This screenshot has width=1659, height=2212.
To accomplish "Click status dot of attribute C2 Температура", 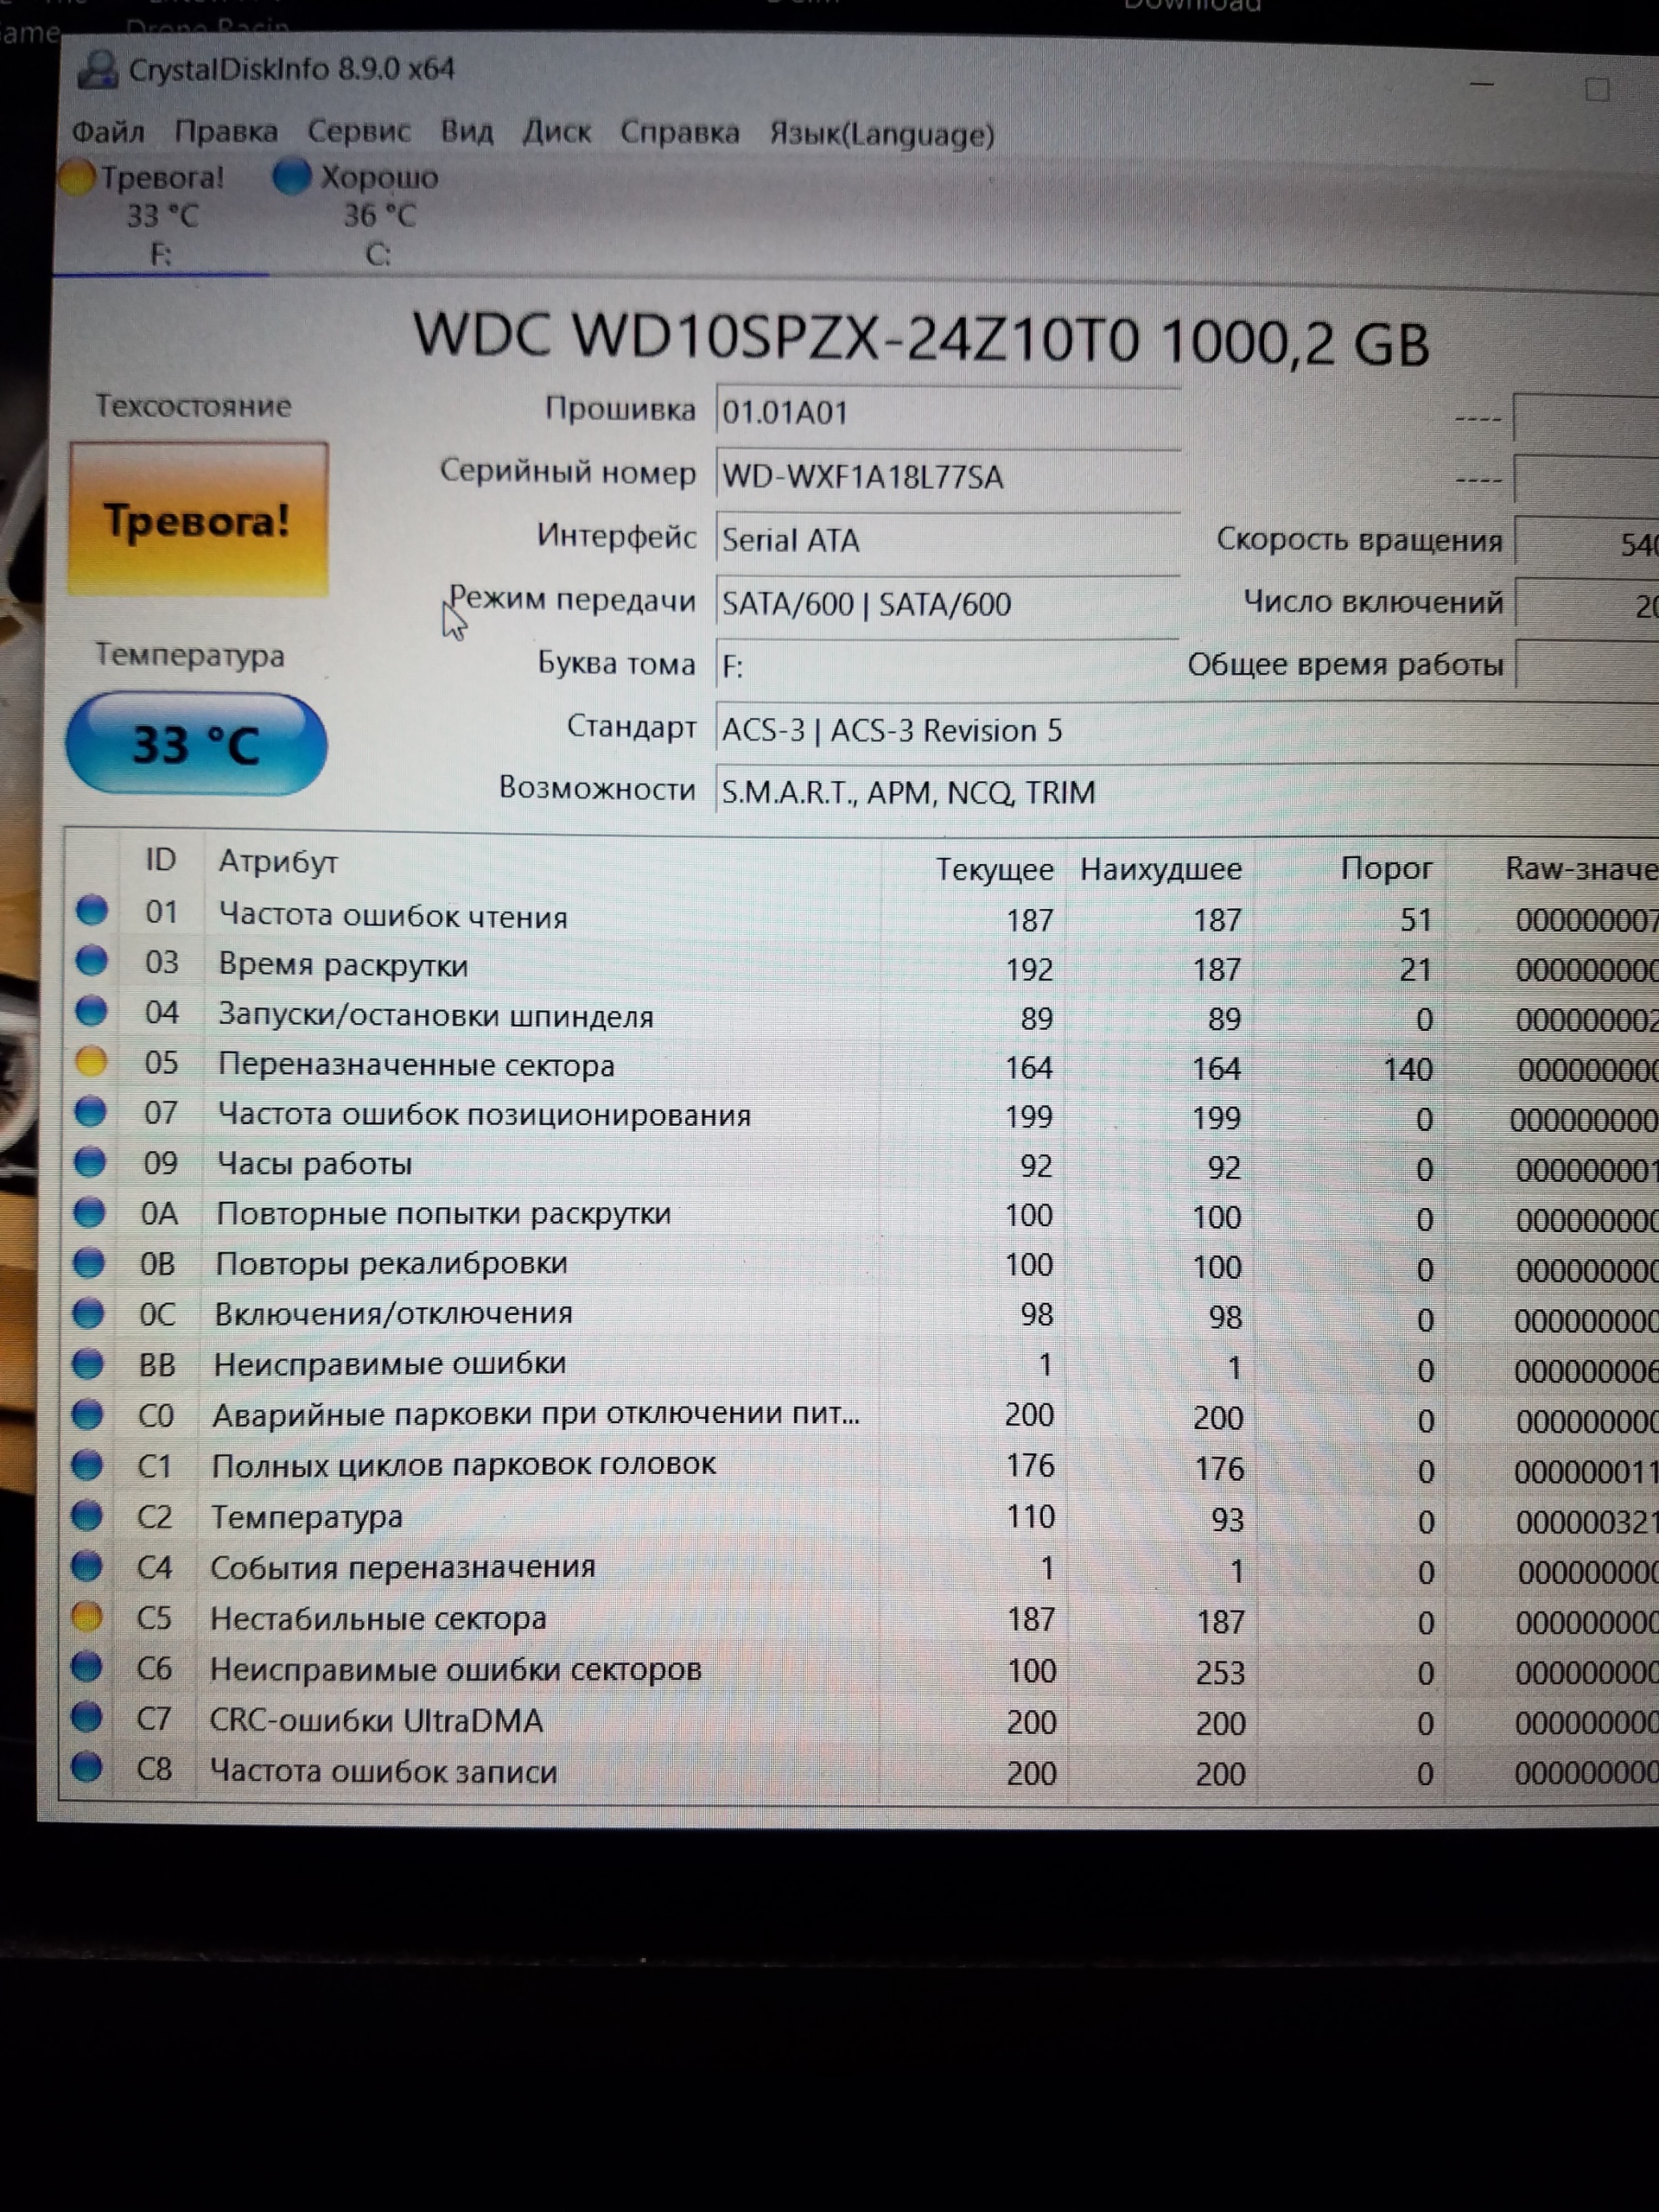I will tap(87, 1516).
